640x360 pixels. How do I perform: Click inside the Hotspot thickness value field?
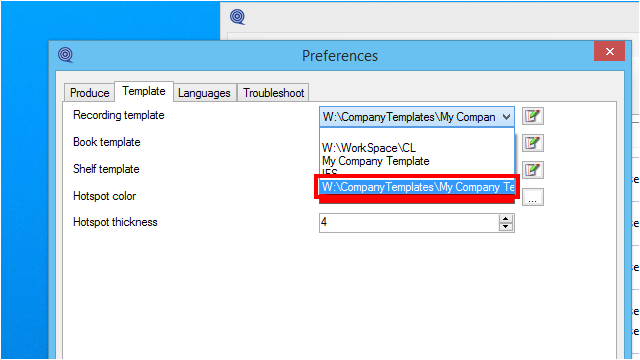click(409, 223)
